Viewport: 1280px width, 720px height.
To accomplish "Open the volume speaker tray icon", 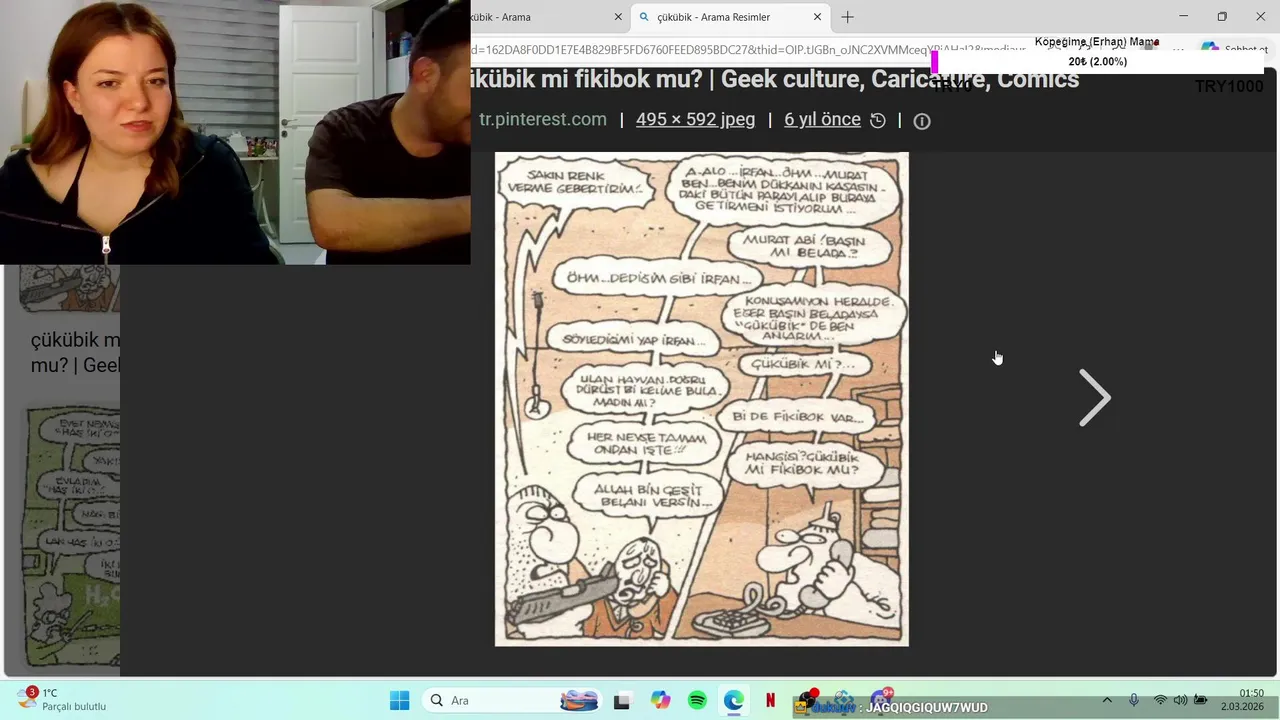I will 1180,700.
